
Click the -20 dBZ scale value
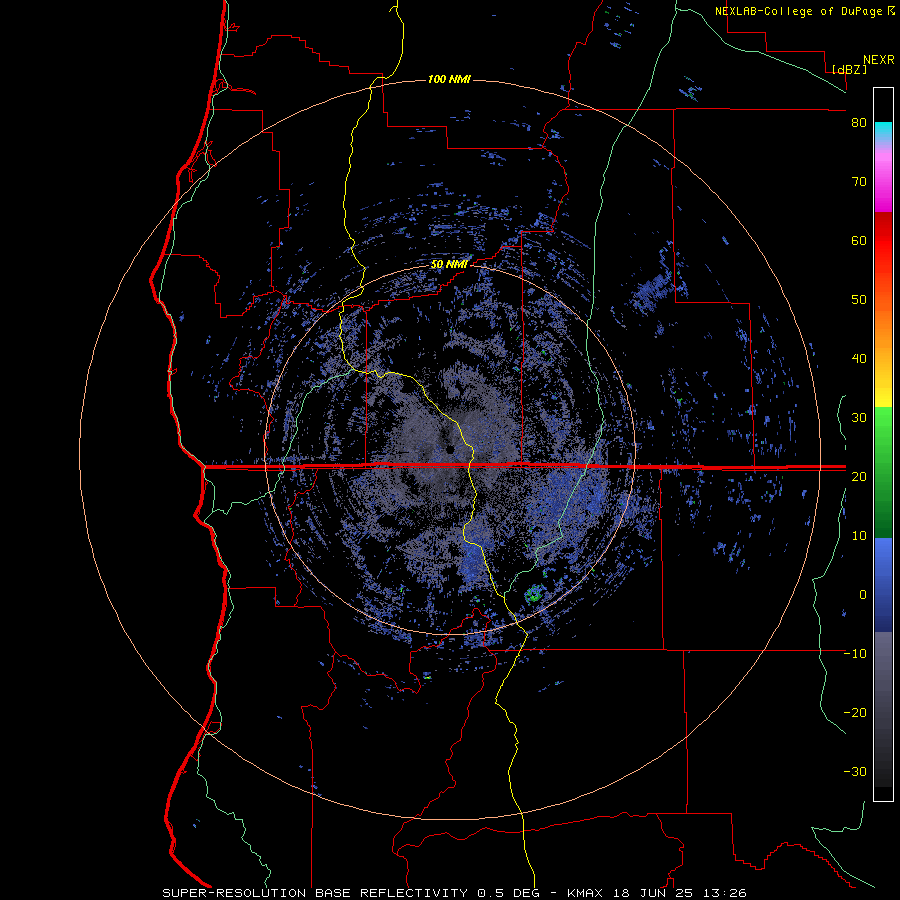pos(855,712)
